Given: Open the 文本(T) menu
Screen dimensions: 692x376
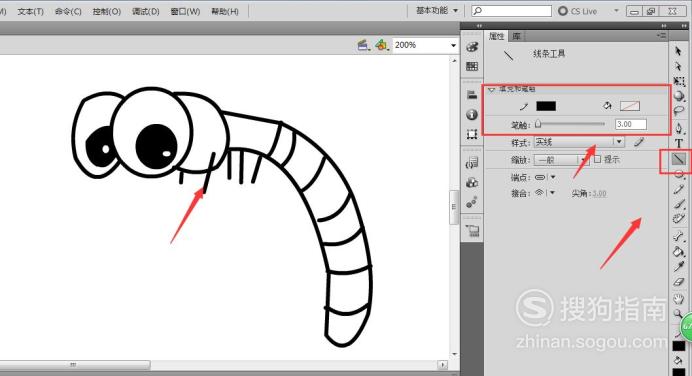Looking at the screenshot, I should tap(30, 12).
